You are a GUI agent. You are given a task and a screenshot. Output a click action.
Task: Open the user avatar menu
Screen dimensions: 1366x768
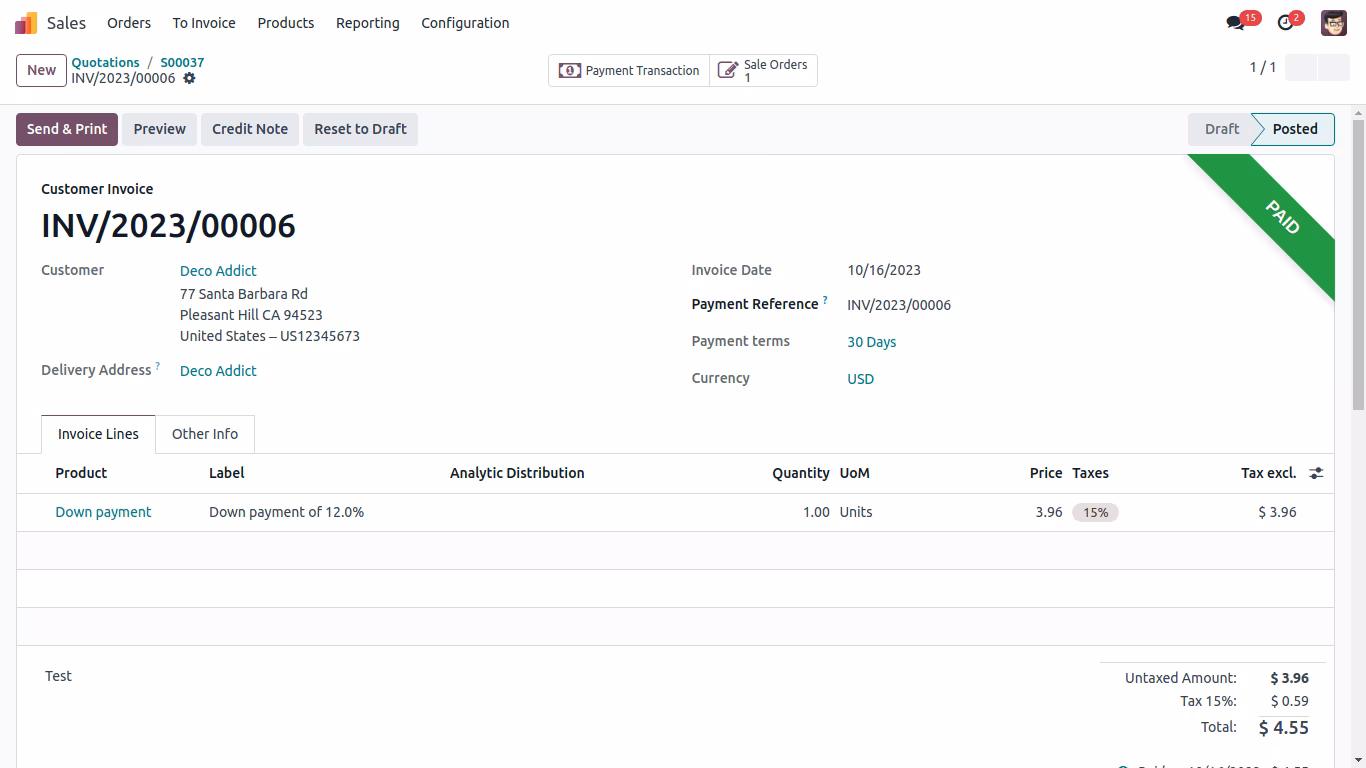(1334, 23)
